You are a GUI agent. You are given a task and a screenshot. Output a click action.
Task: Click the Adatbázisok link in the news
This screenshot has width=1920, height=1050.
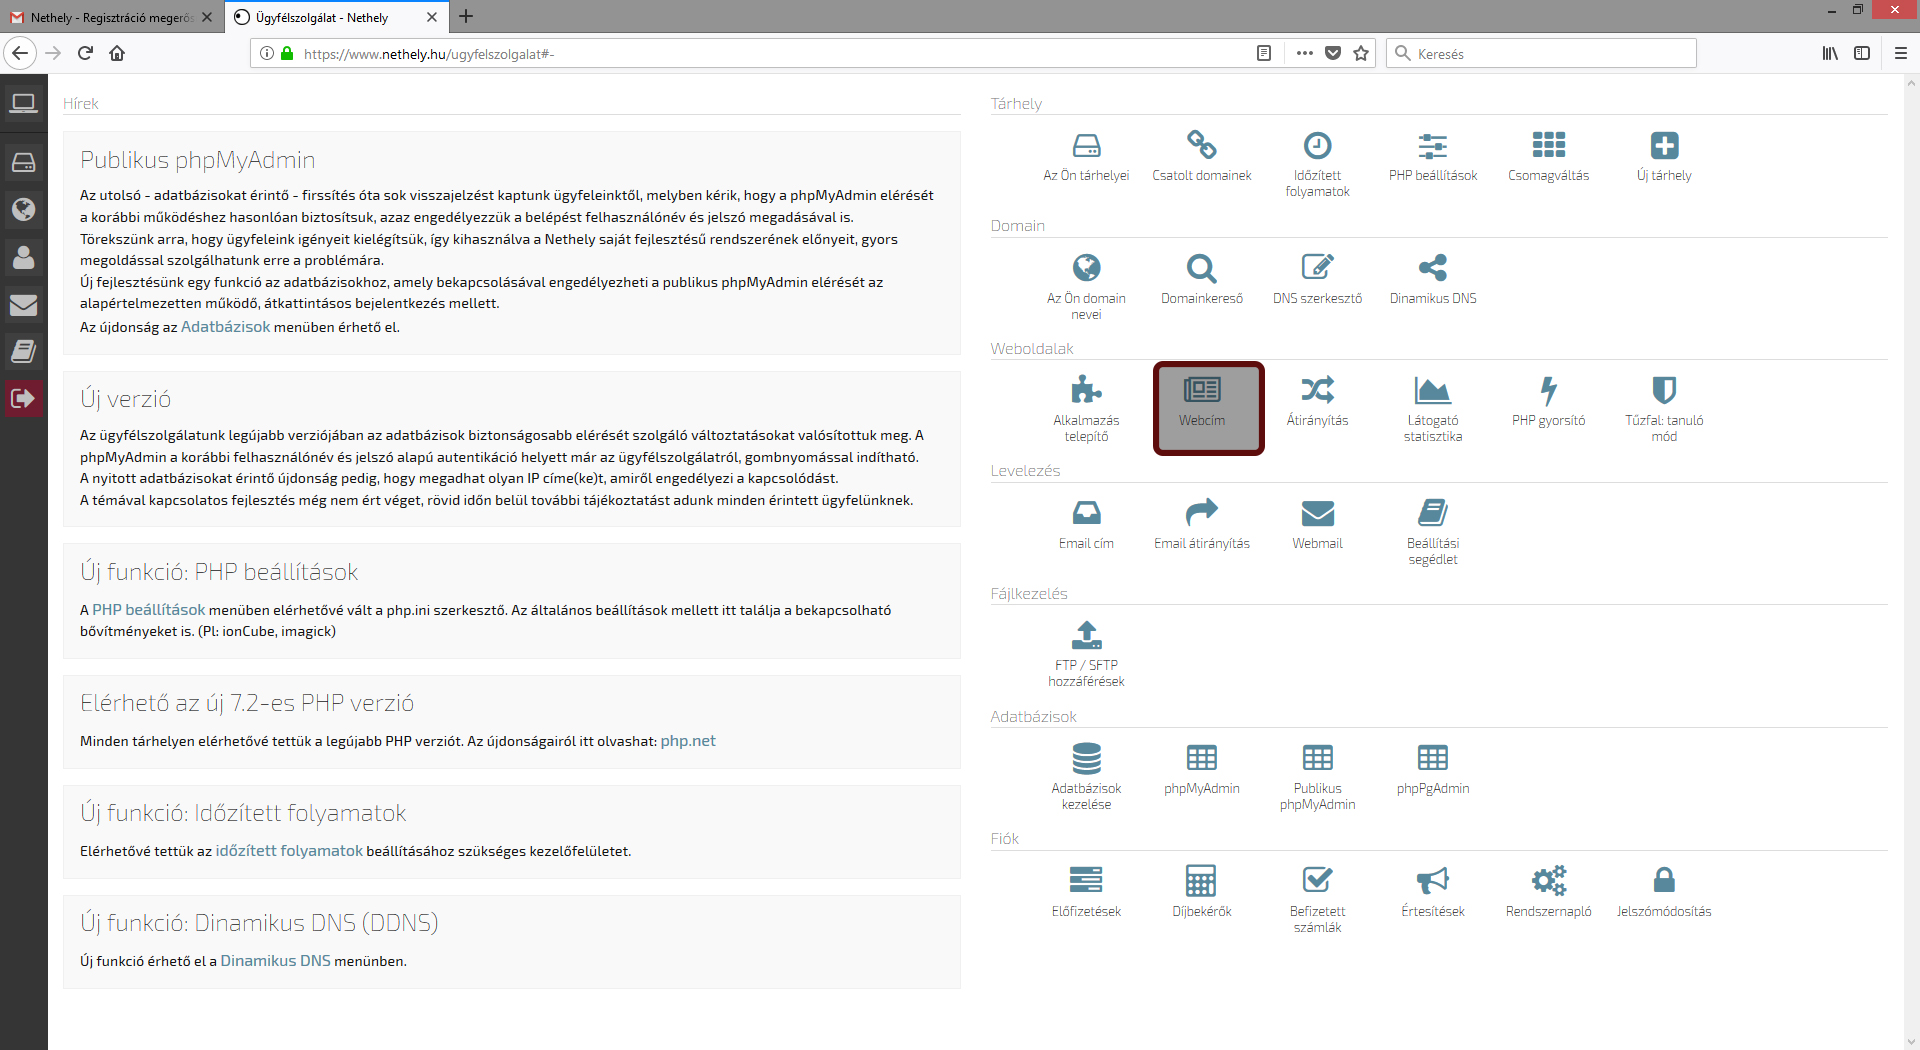point(225,327)
